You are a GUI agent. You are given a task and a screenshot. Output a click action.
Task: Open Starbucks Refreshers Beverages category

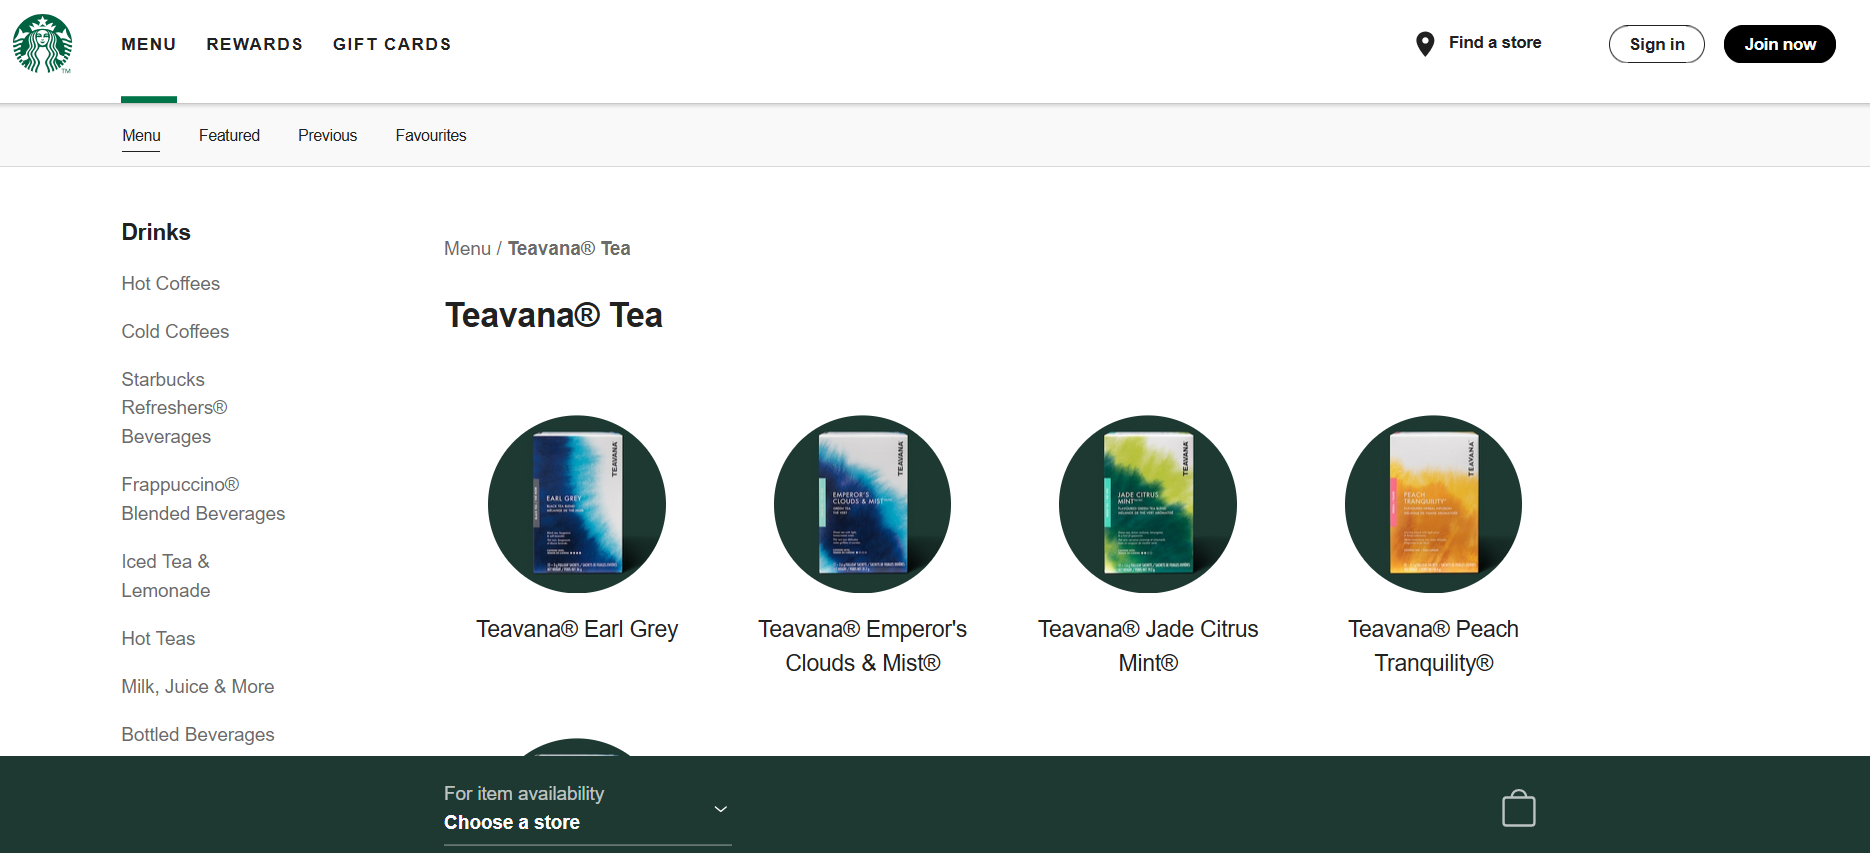coord(175,408)
